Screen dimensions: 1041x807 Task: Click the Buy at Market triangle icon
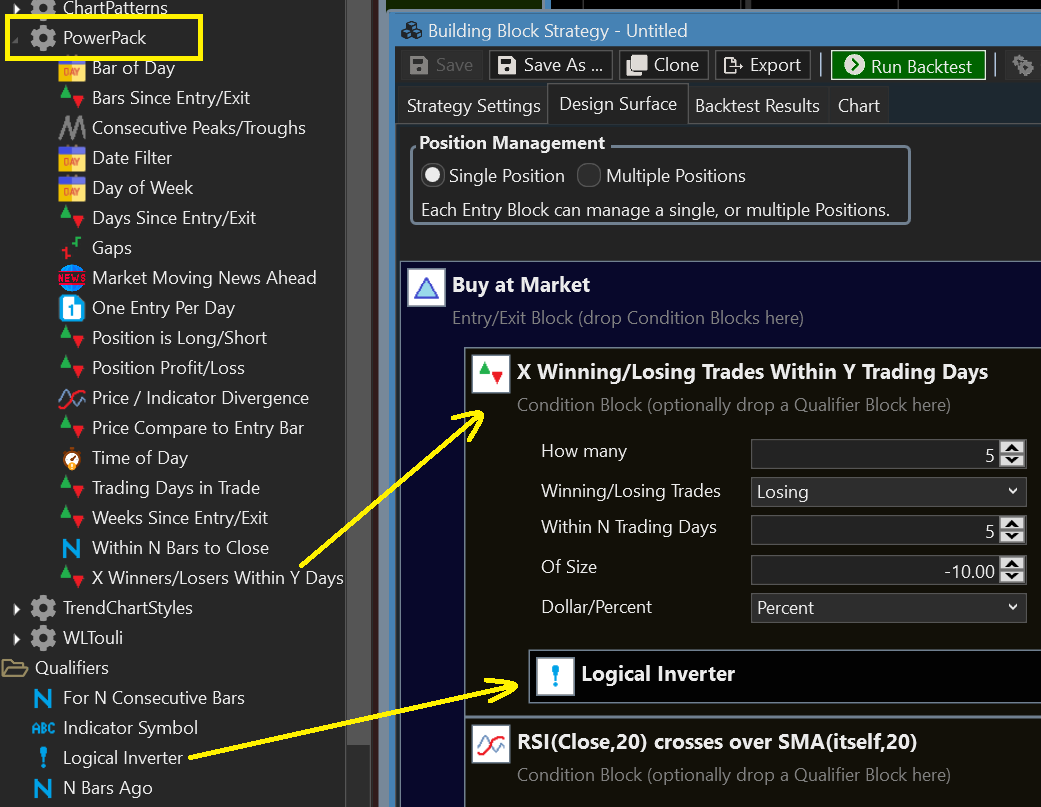pos(426,289)
